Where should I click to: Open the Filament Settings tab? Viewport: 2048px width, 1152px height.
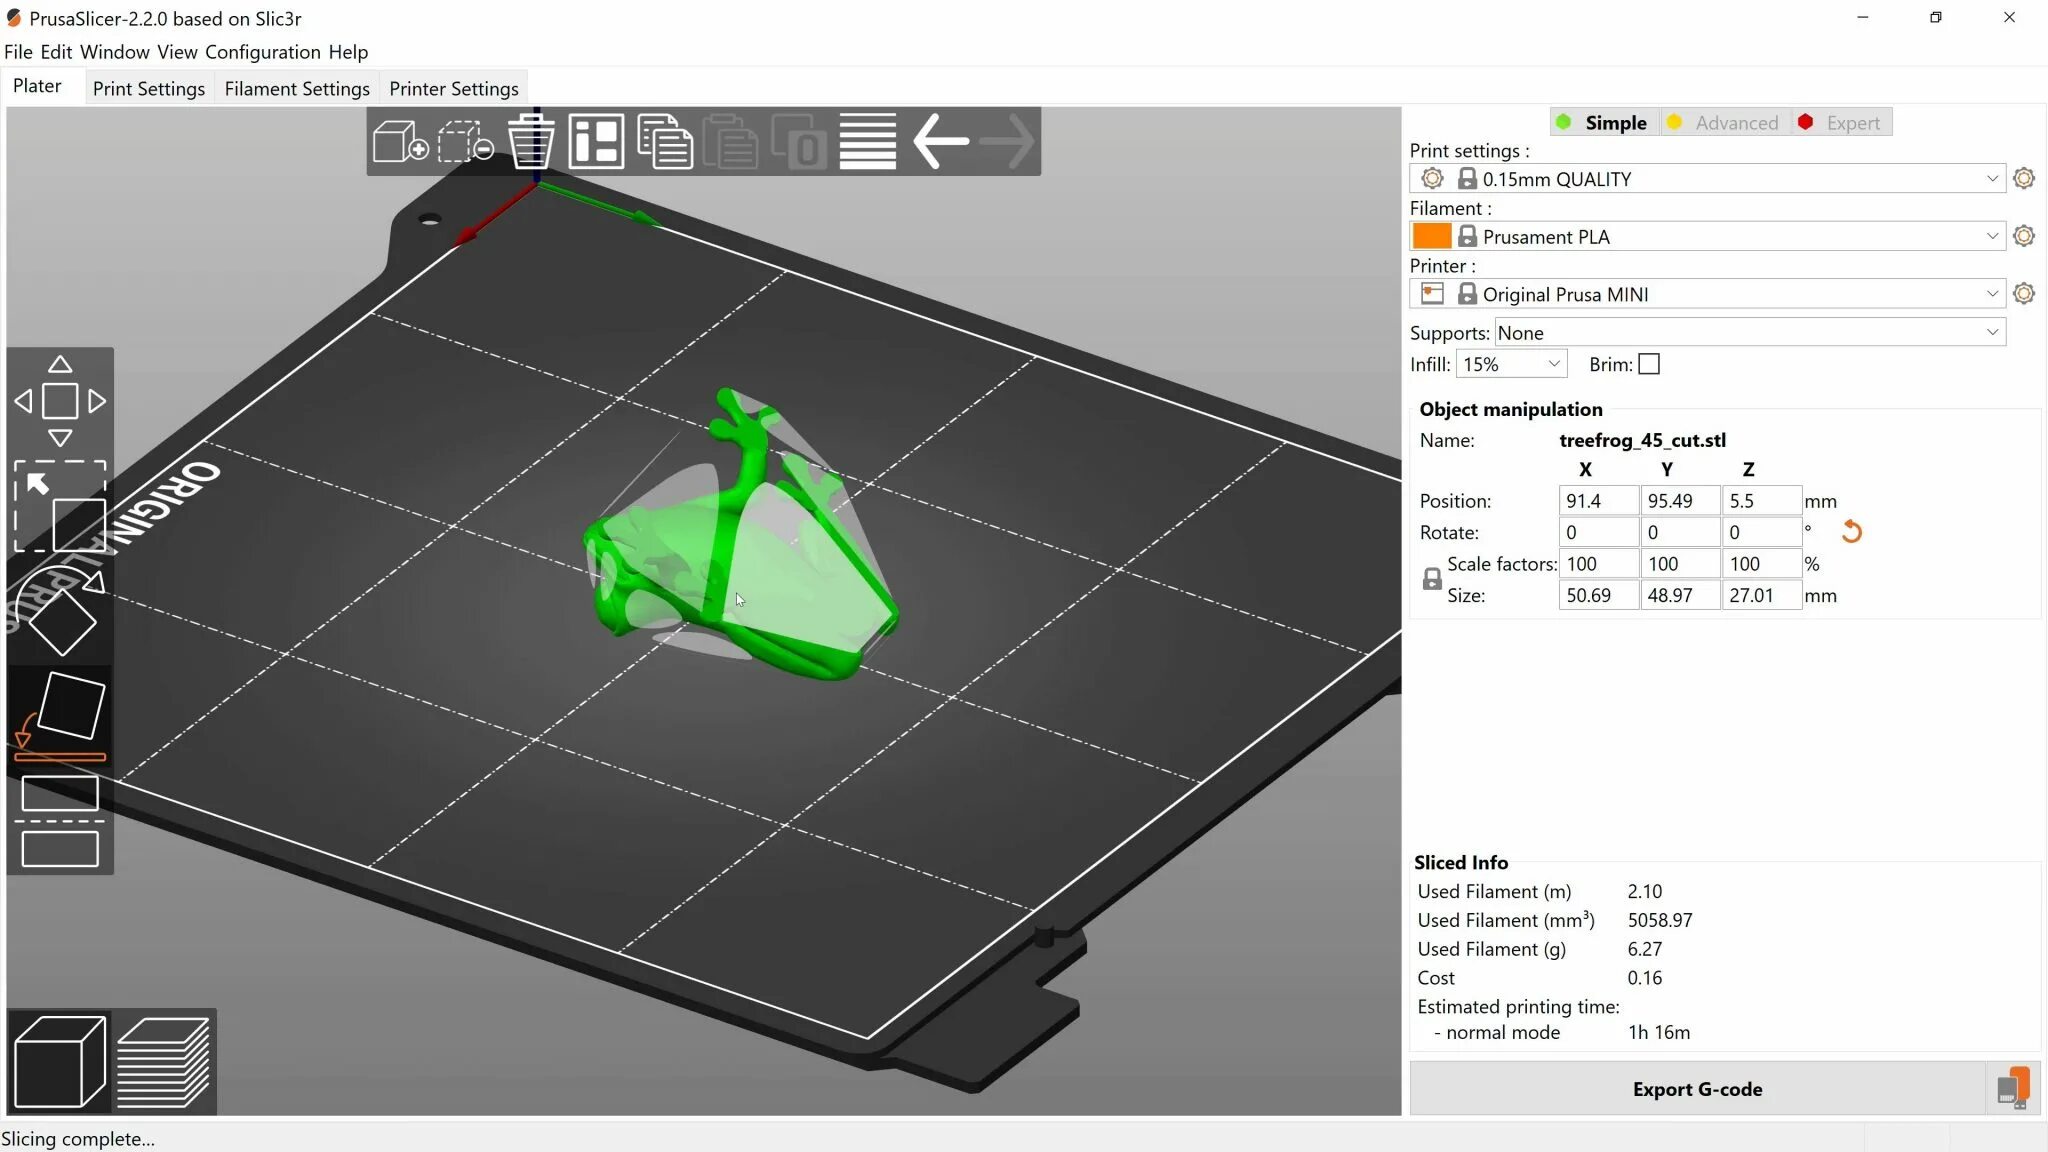(x=296, y=89)
